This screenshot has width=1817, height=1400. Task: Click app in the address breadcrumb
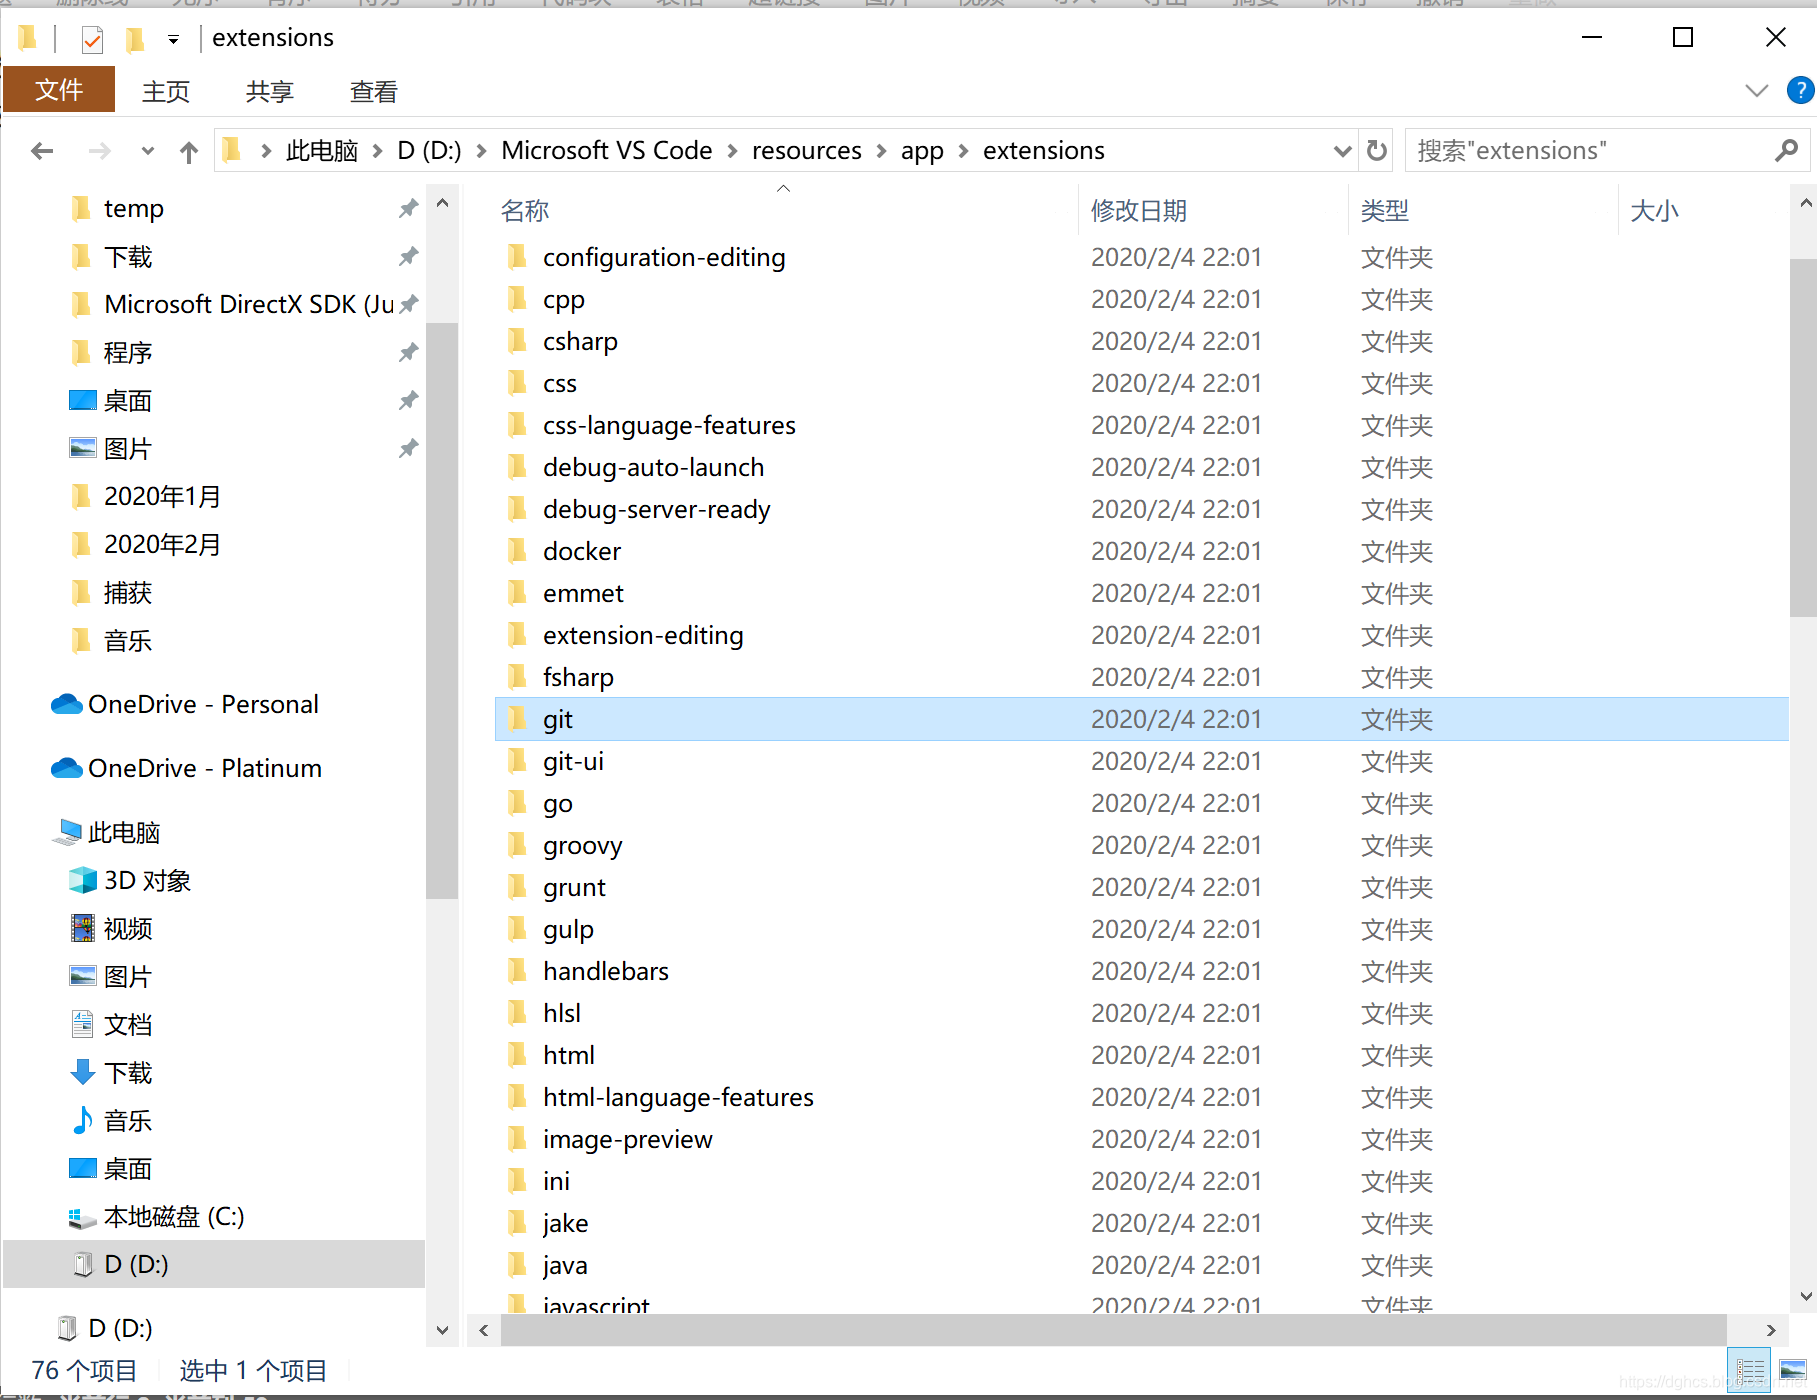pos(922,151)
